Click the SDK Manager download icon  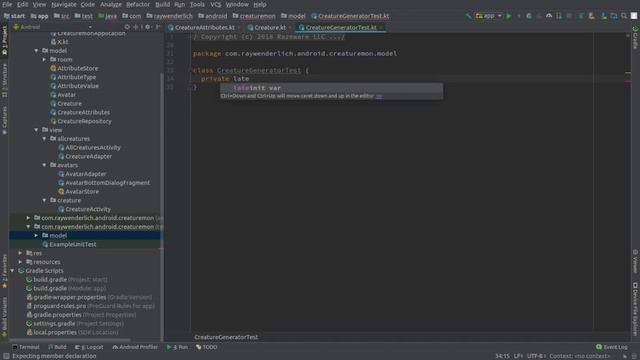(604, 16)
